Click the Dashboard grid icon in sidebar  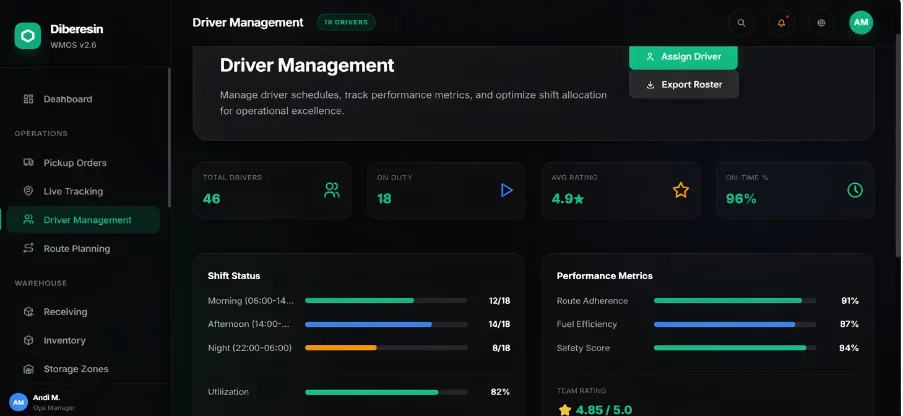point(28,99)
